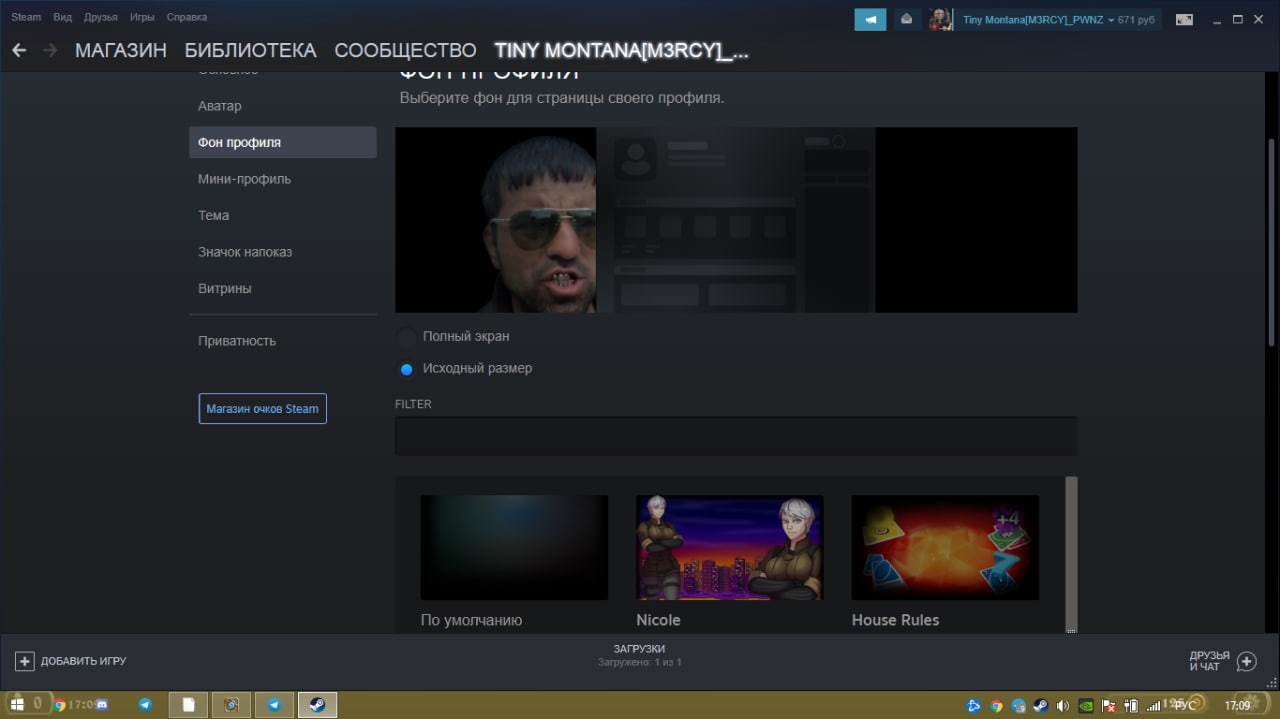Open Action Center flag icon
The width and height of the screenshot is (1280, 719).
(1109, 706)
